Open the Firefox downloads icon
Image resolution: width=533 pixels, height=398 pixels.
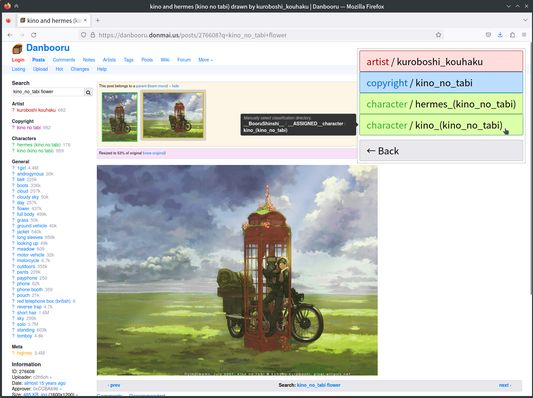[500, 35]
